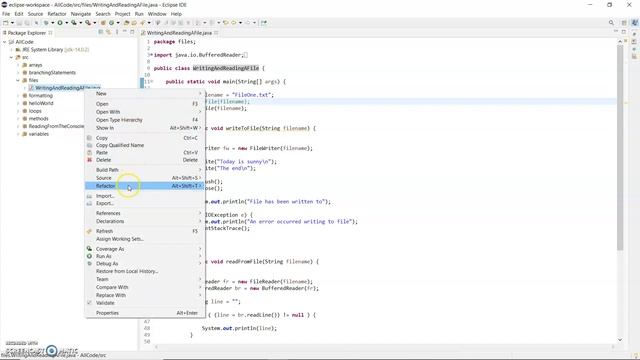Maximize the editor area
This screenshot has width=640, height=360.
coord(624,32)
